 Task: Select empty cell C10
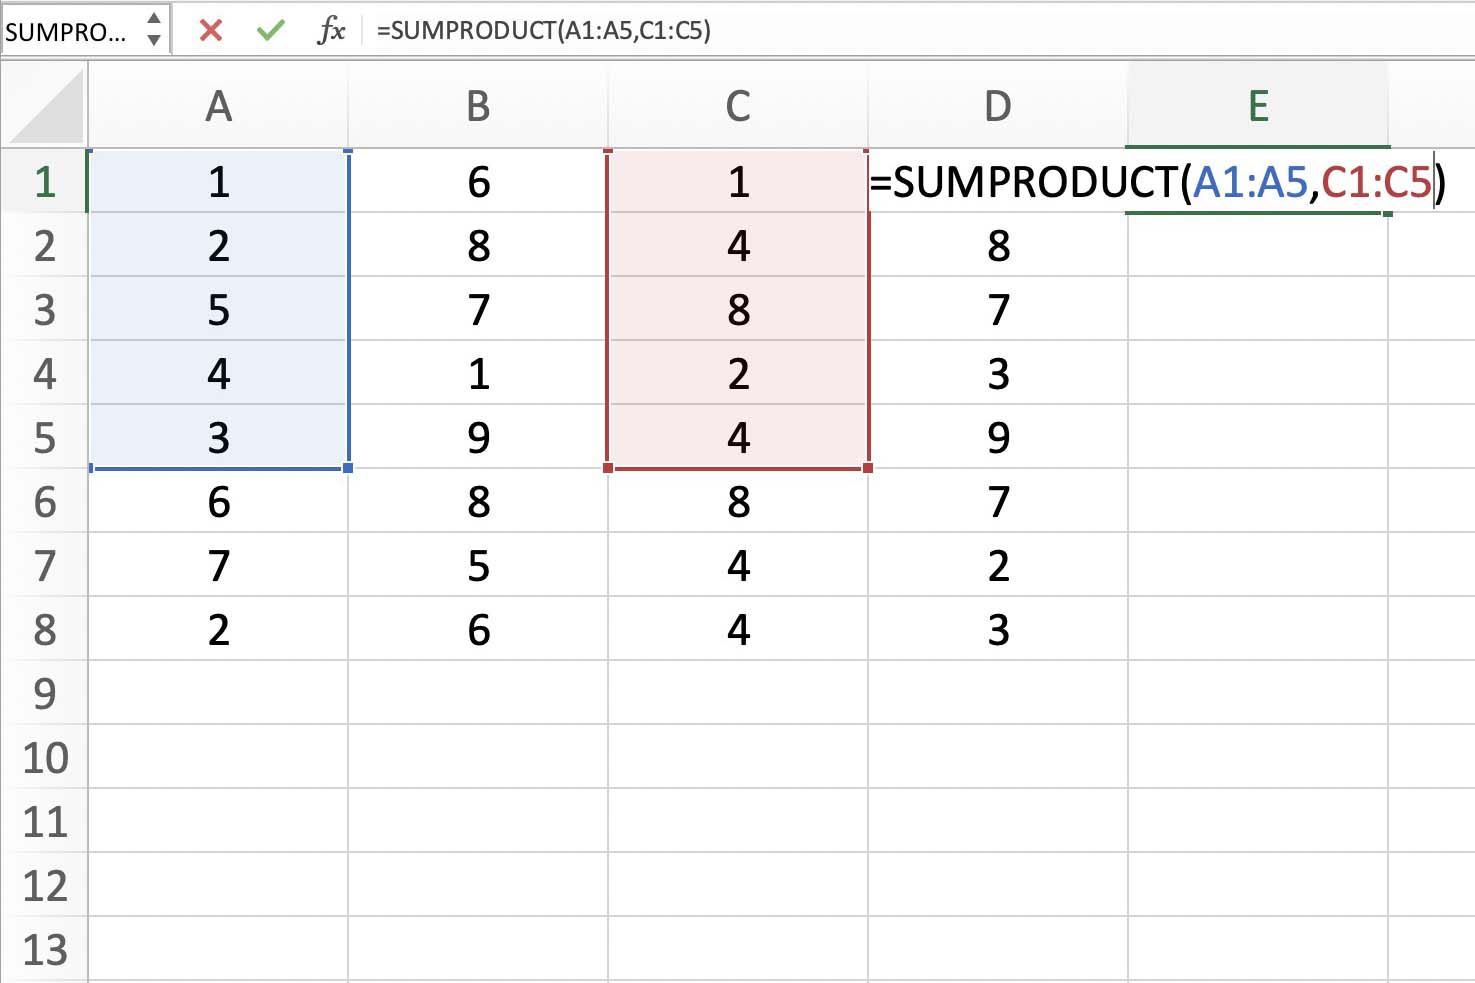click(738, 758)
